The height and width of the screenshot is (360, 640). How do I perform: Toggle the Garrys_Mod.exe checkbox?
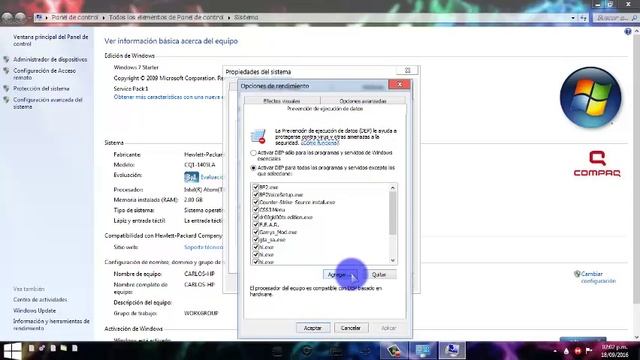(256, 232)
